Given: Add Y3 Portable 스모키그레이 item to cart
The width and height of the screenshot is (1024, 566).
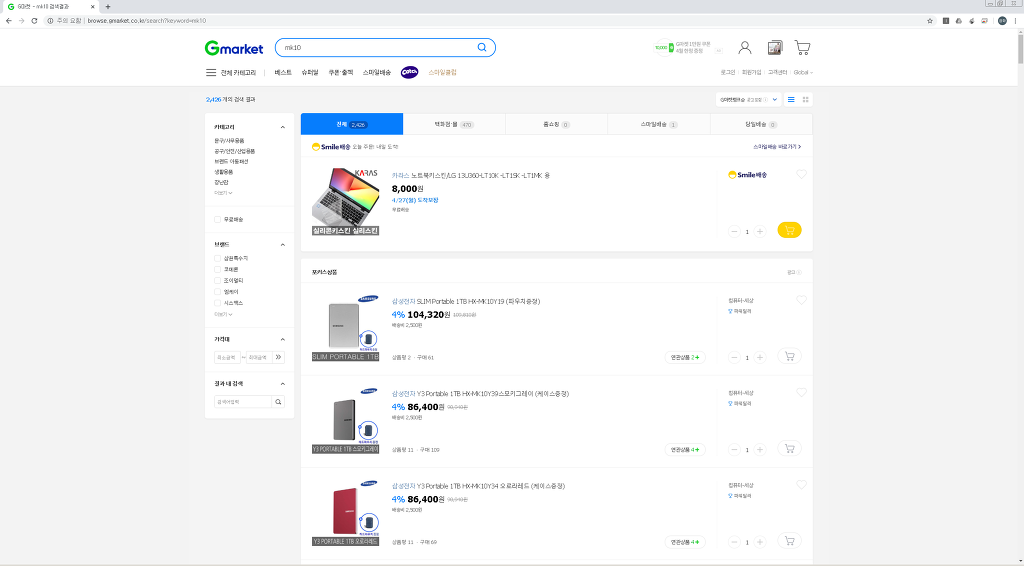Looking at the screenshot, I should (790, 448).
